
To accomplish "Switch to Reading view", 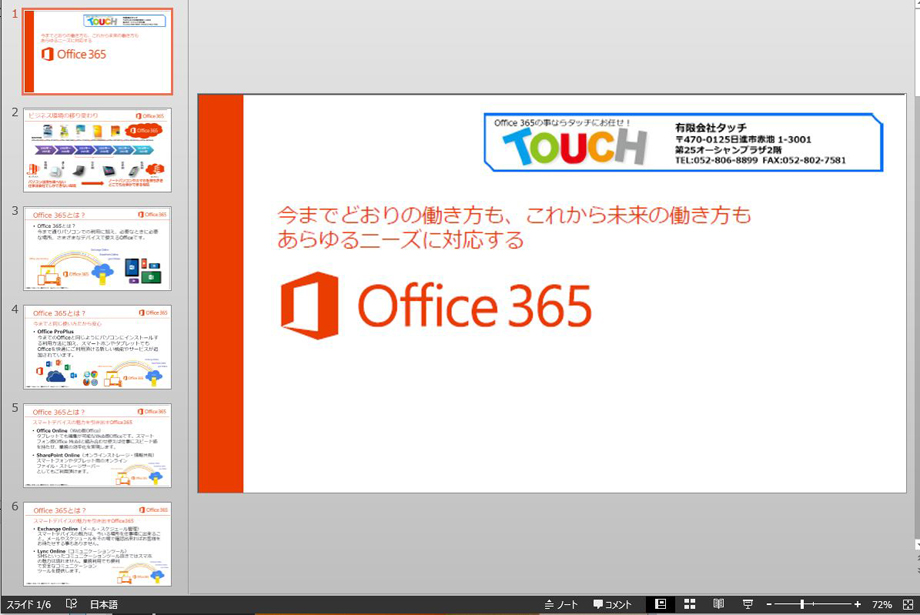I will tap(718, 605).
